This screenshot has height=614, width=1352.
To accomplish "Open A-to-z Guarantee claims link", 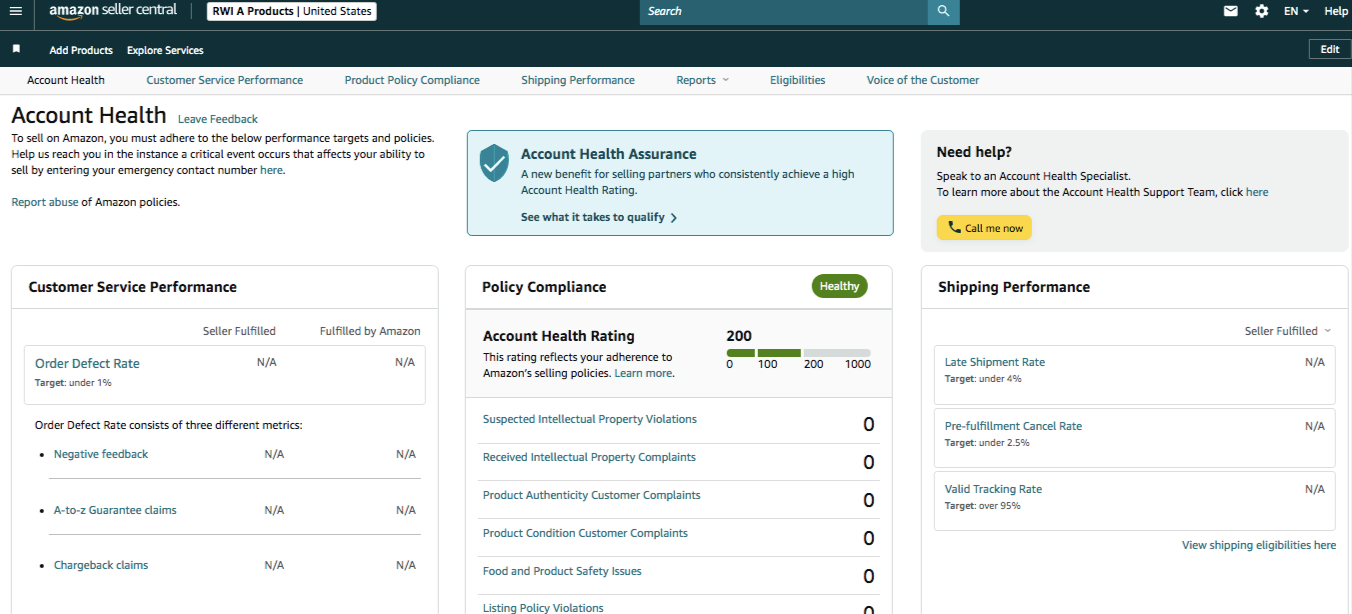I will tap(115, 510).
